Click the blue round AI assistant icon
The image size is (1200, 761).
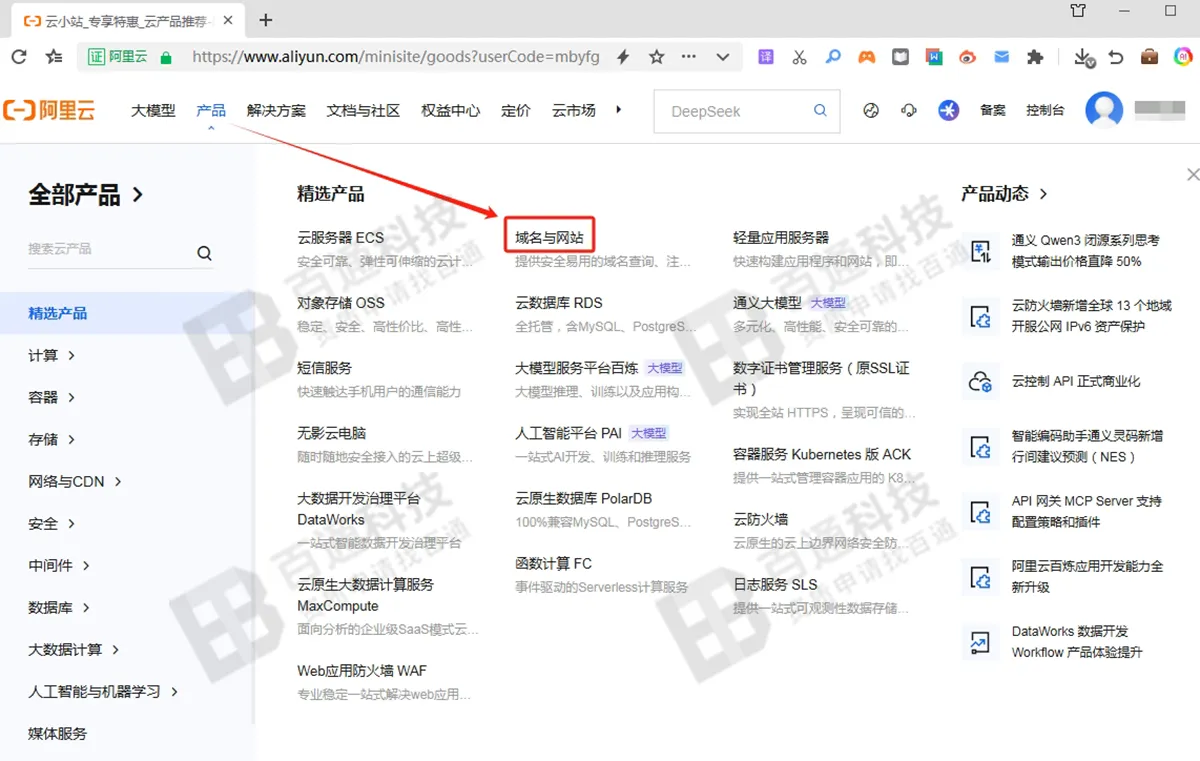(949, 111)
